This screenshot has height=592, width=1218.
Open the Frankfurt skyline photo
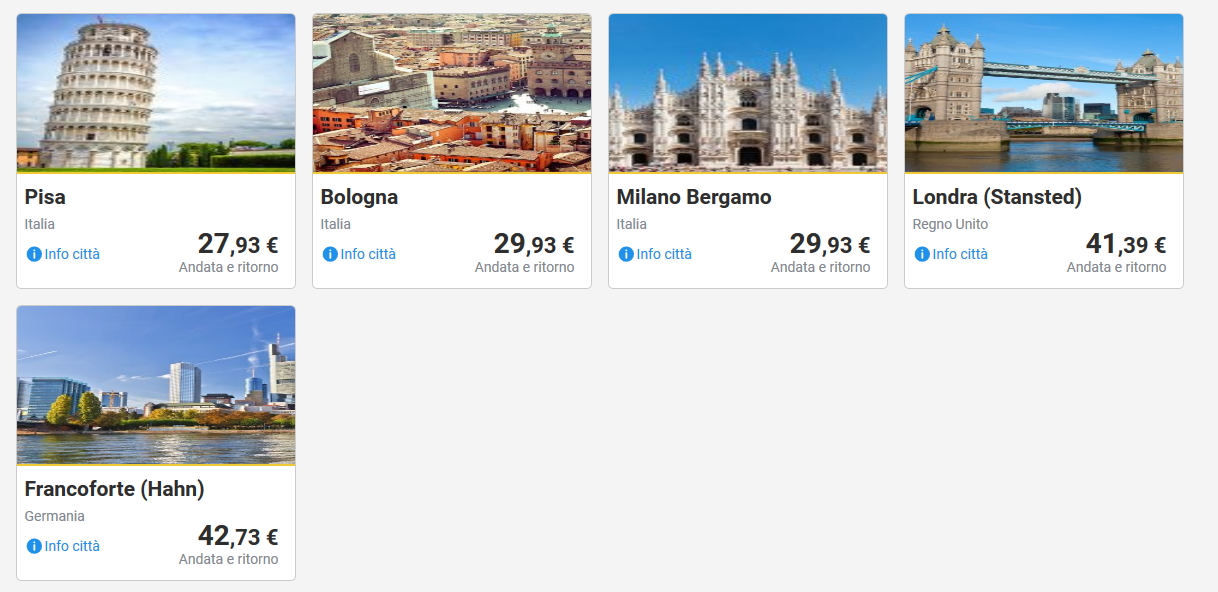tap(156, 384)
